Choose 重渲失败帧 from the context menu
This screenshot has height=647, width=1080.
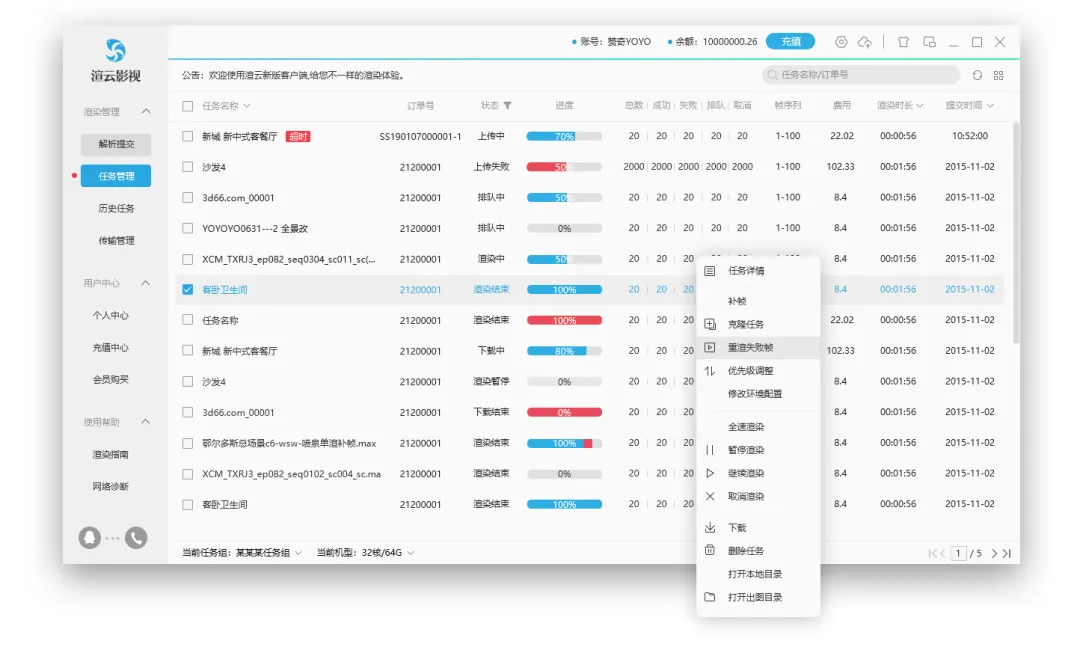click(750, 348)
